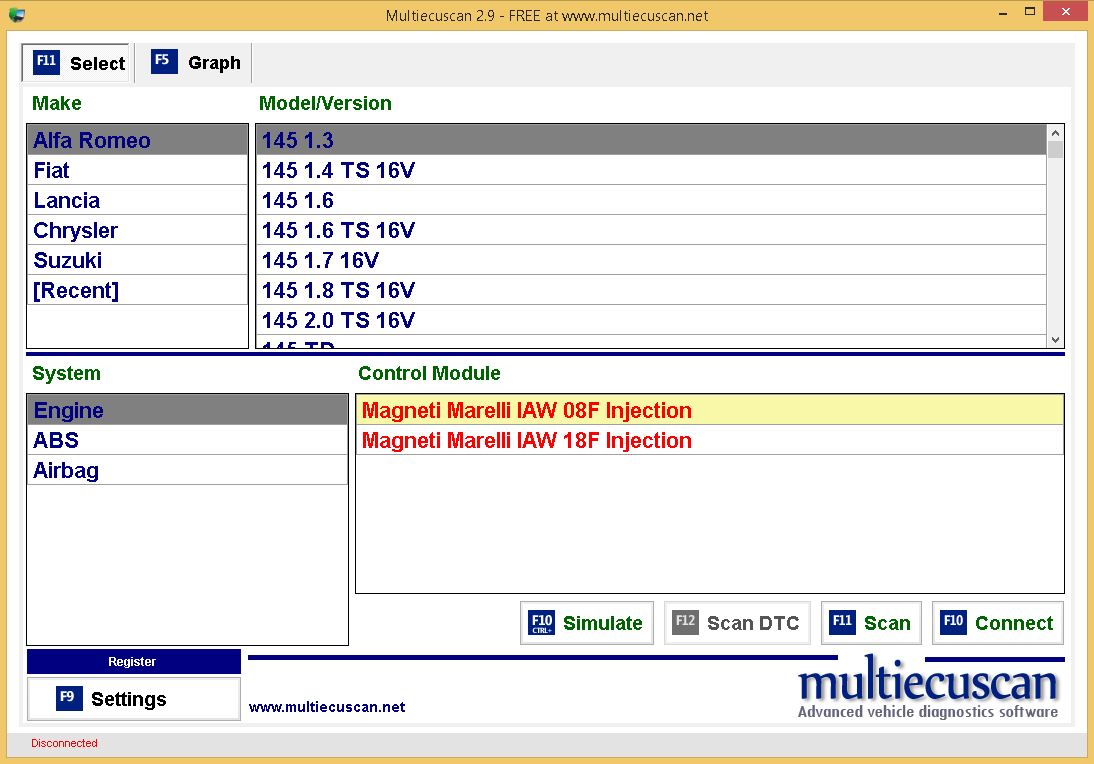
Task: Click the F9 key badge next to Settings
Action: point(68,698)
